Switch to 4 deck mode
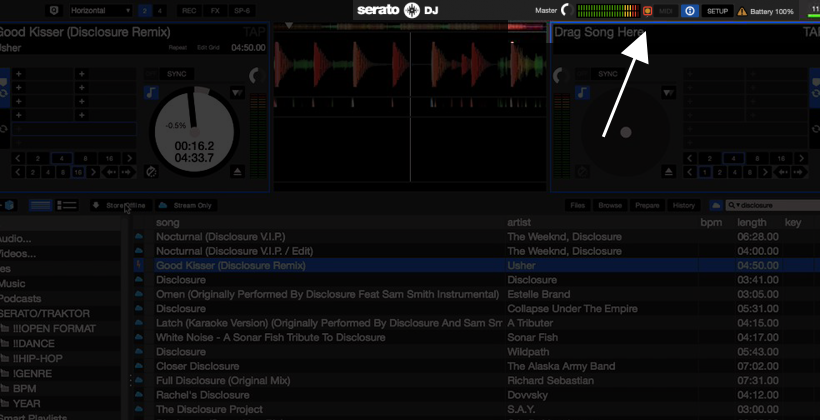The height and width of the screenshot is (420, 820). [x=160, y=10]
